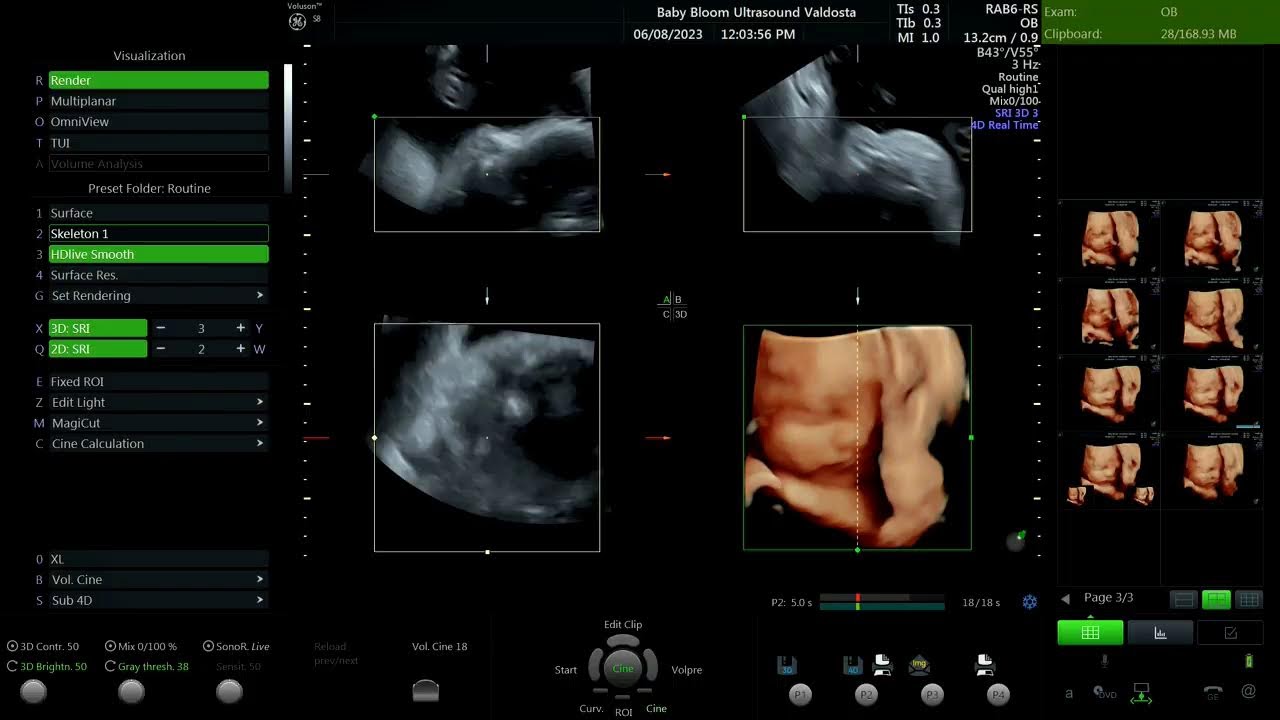Click the vertical grayscale bar
The image size is (1280, 720).
pyautogui.click(x=288, y=128)
